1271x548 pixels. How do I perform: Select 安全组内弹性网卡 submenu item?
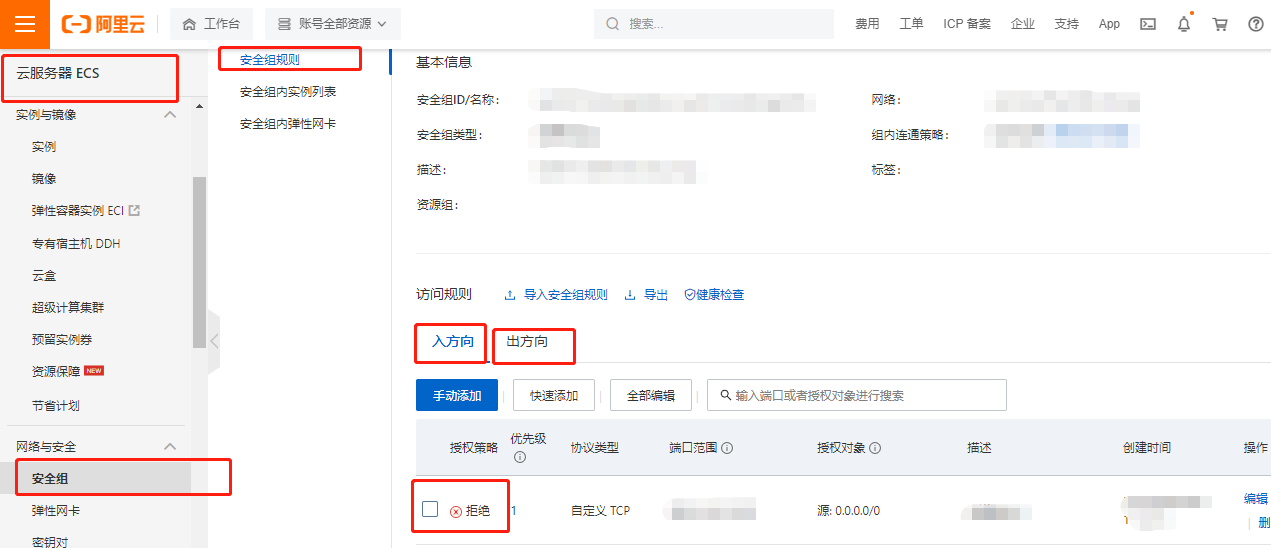[x=288, y=124]
